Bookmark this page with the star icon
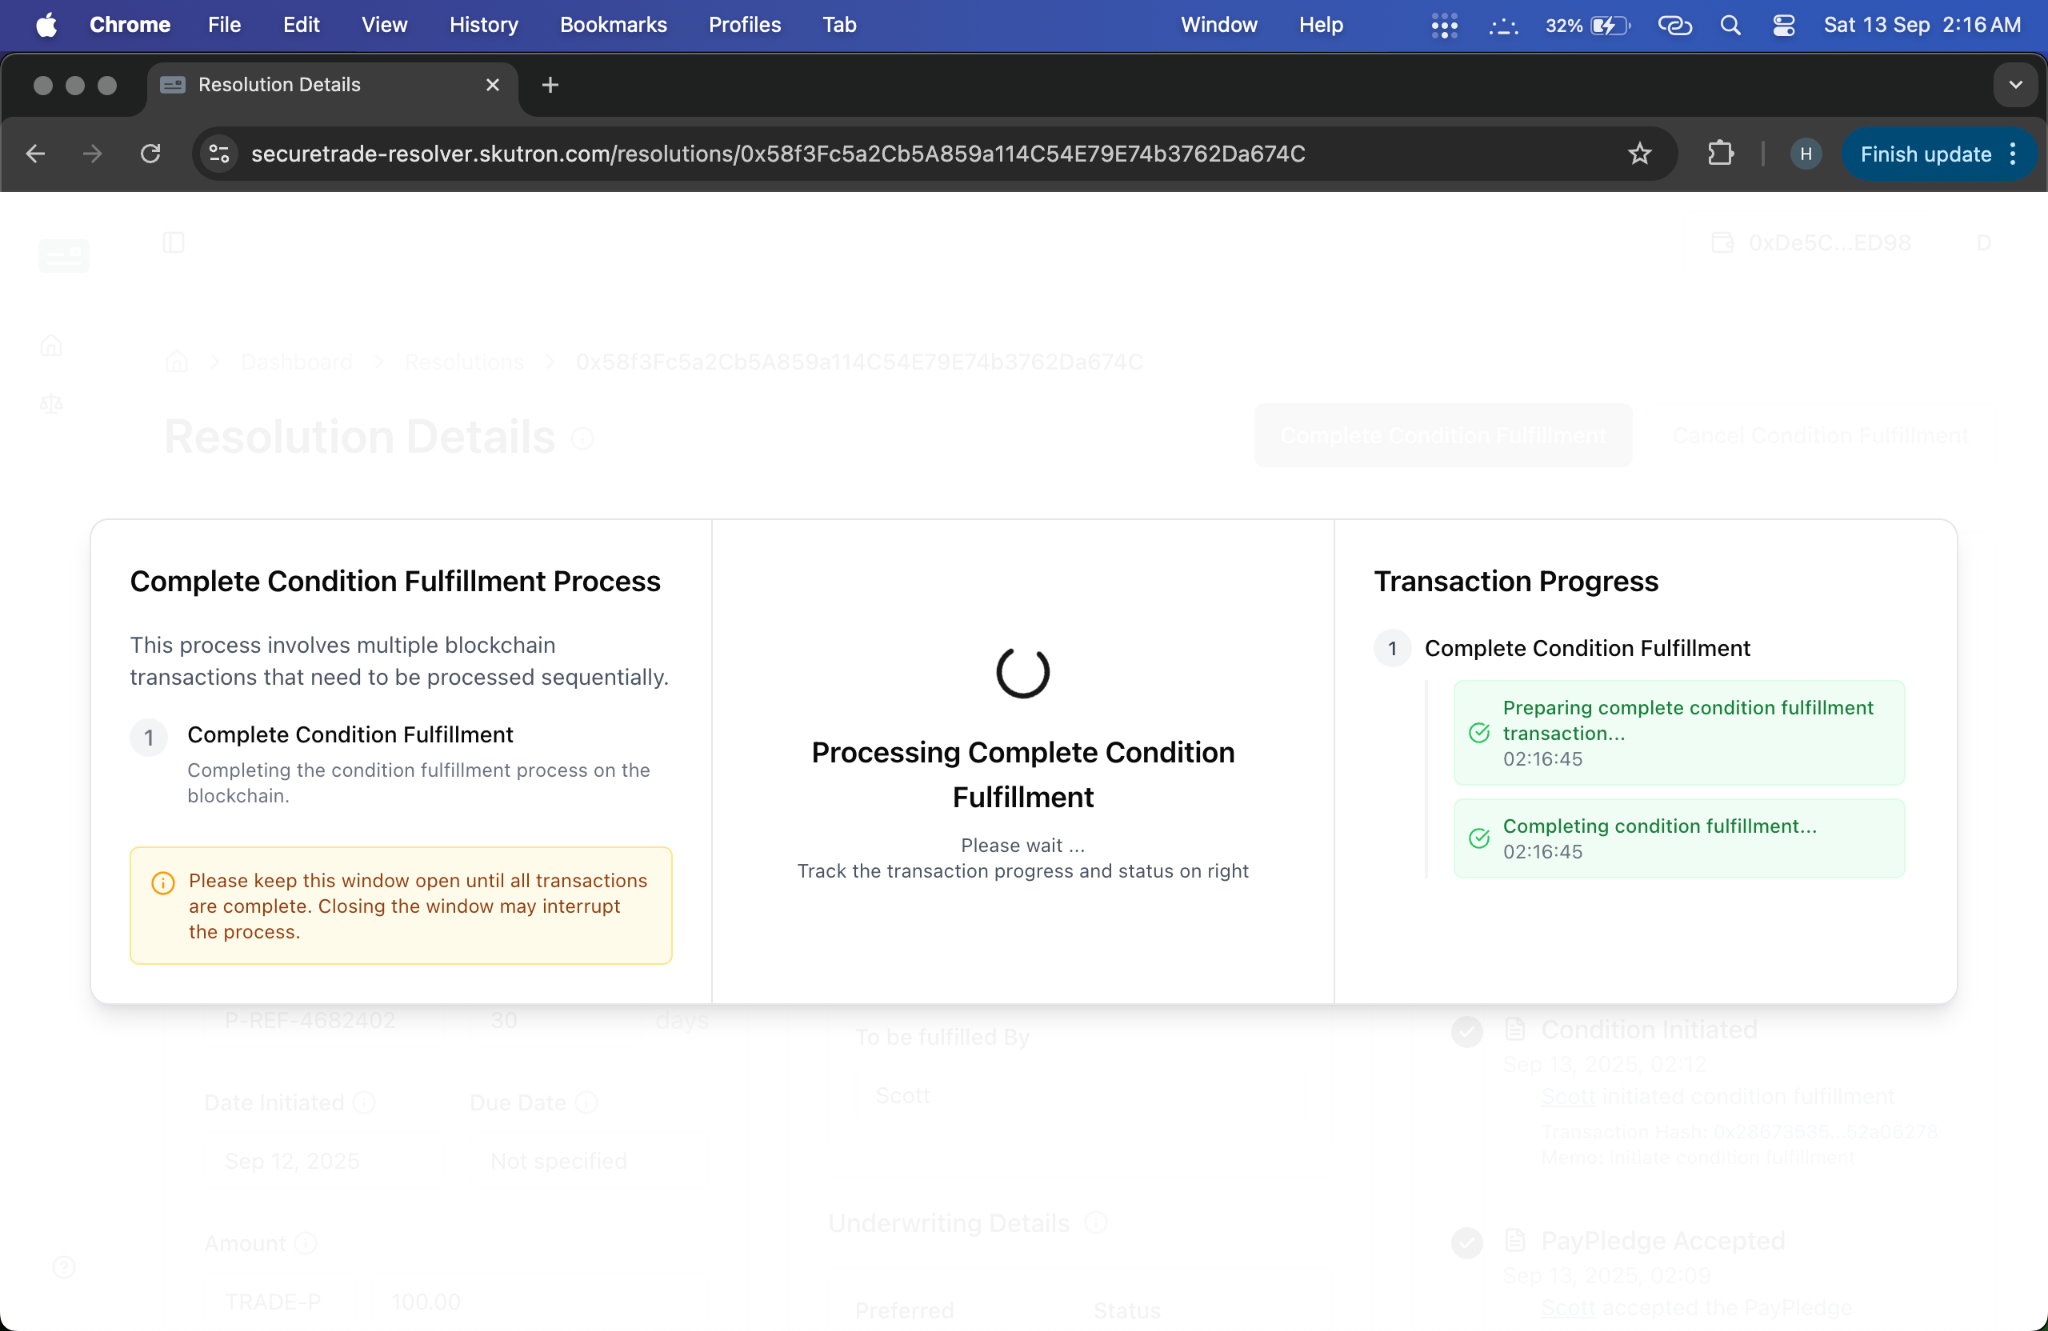This screenshot has height=1331, width=2048. pyautogui.click(x=1640, y=154)
